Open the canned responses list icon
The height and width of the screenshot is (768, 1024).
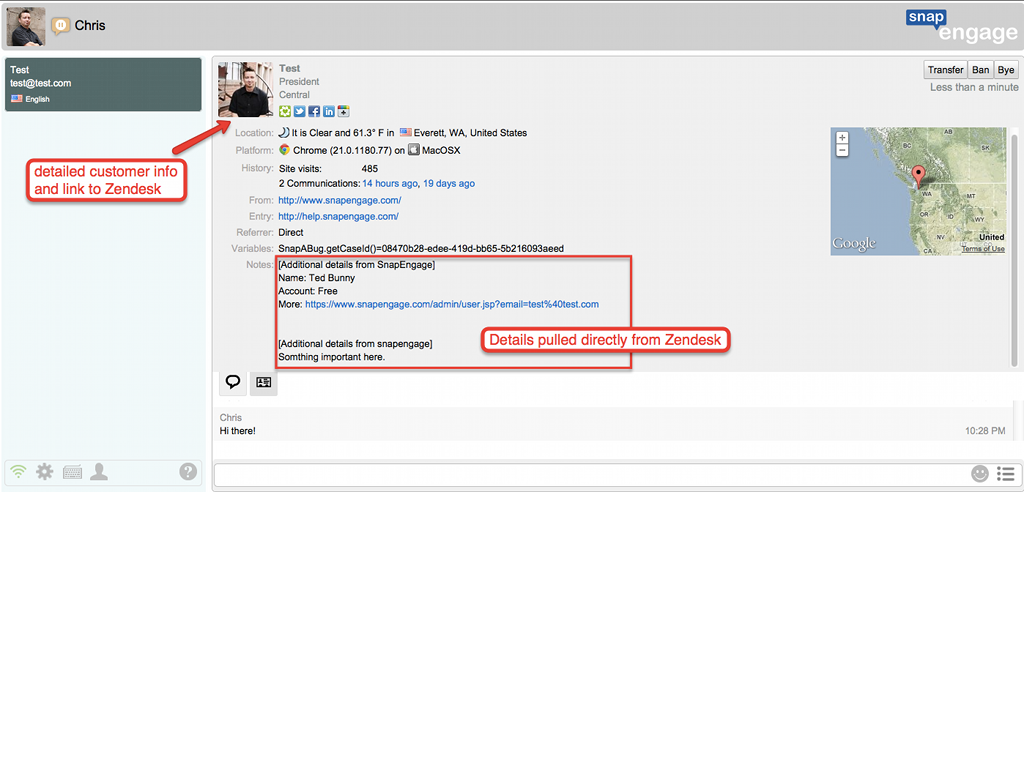pyautogui.click(x=1006, y=474)
